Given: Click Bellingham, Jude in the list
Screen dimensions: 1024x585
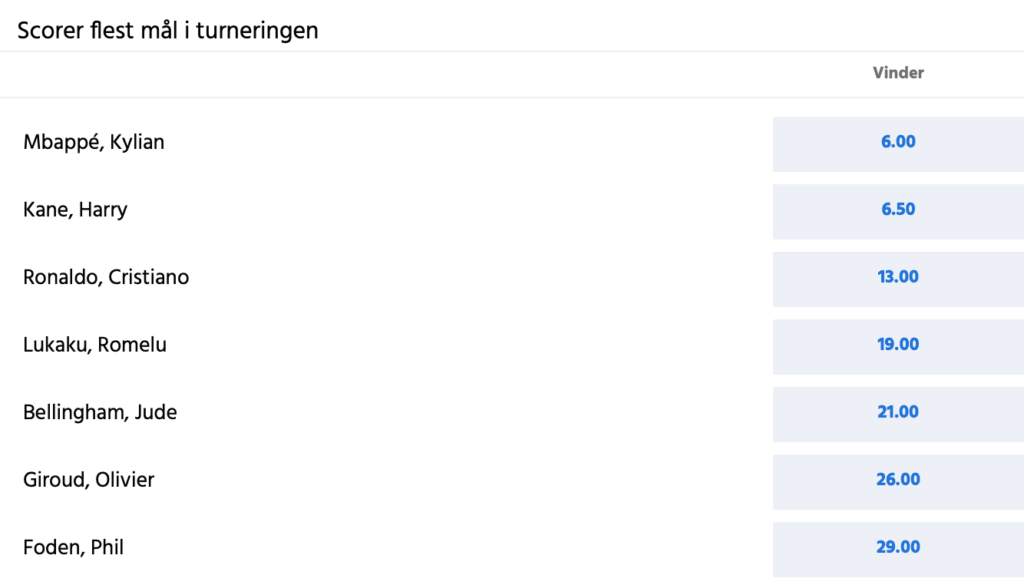Looking at the screenshot, I should pyautogui.click(x=100, y=412).
